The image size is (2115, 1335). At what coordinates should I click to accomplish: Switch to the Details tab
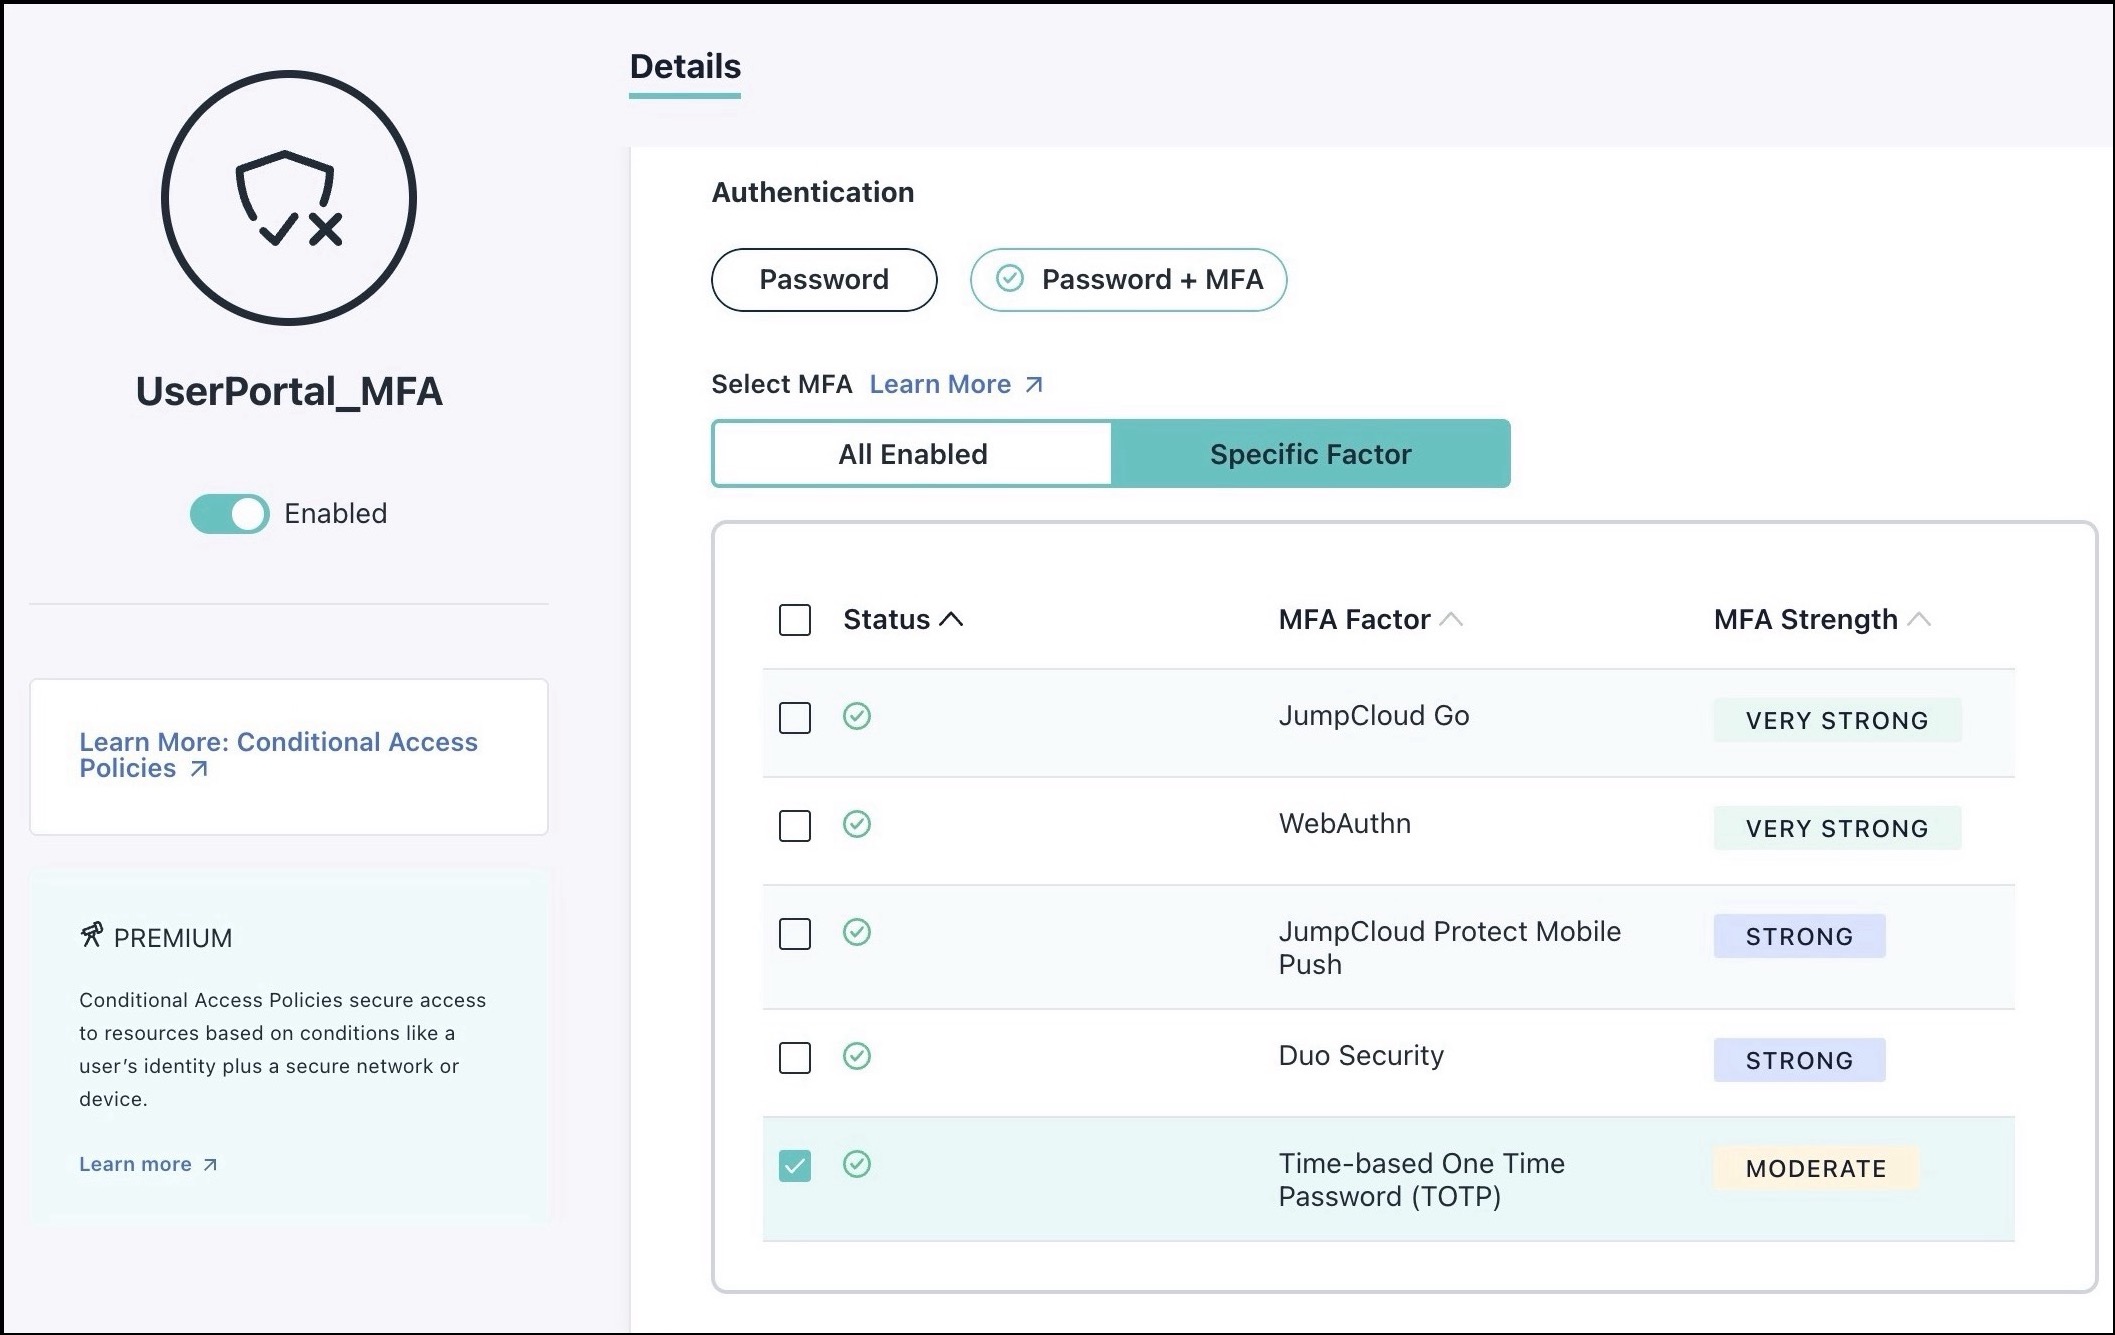[x=684, y=66]
